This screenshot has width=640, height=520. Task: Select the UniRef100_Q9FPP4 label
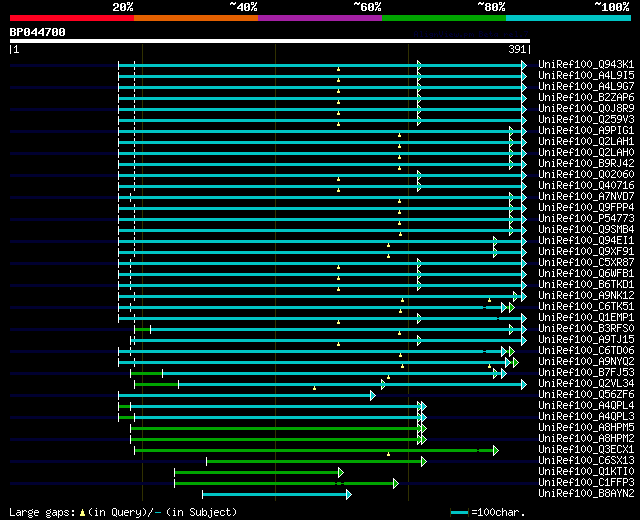[586, 207]
